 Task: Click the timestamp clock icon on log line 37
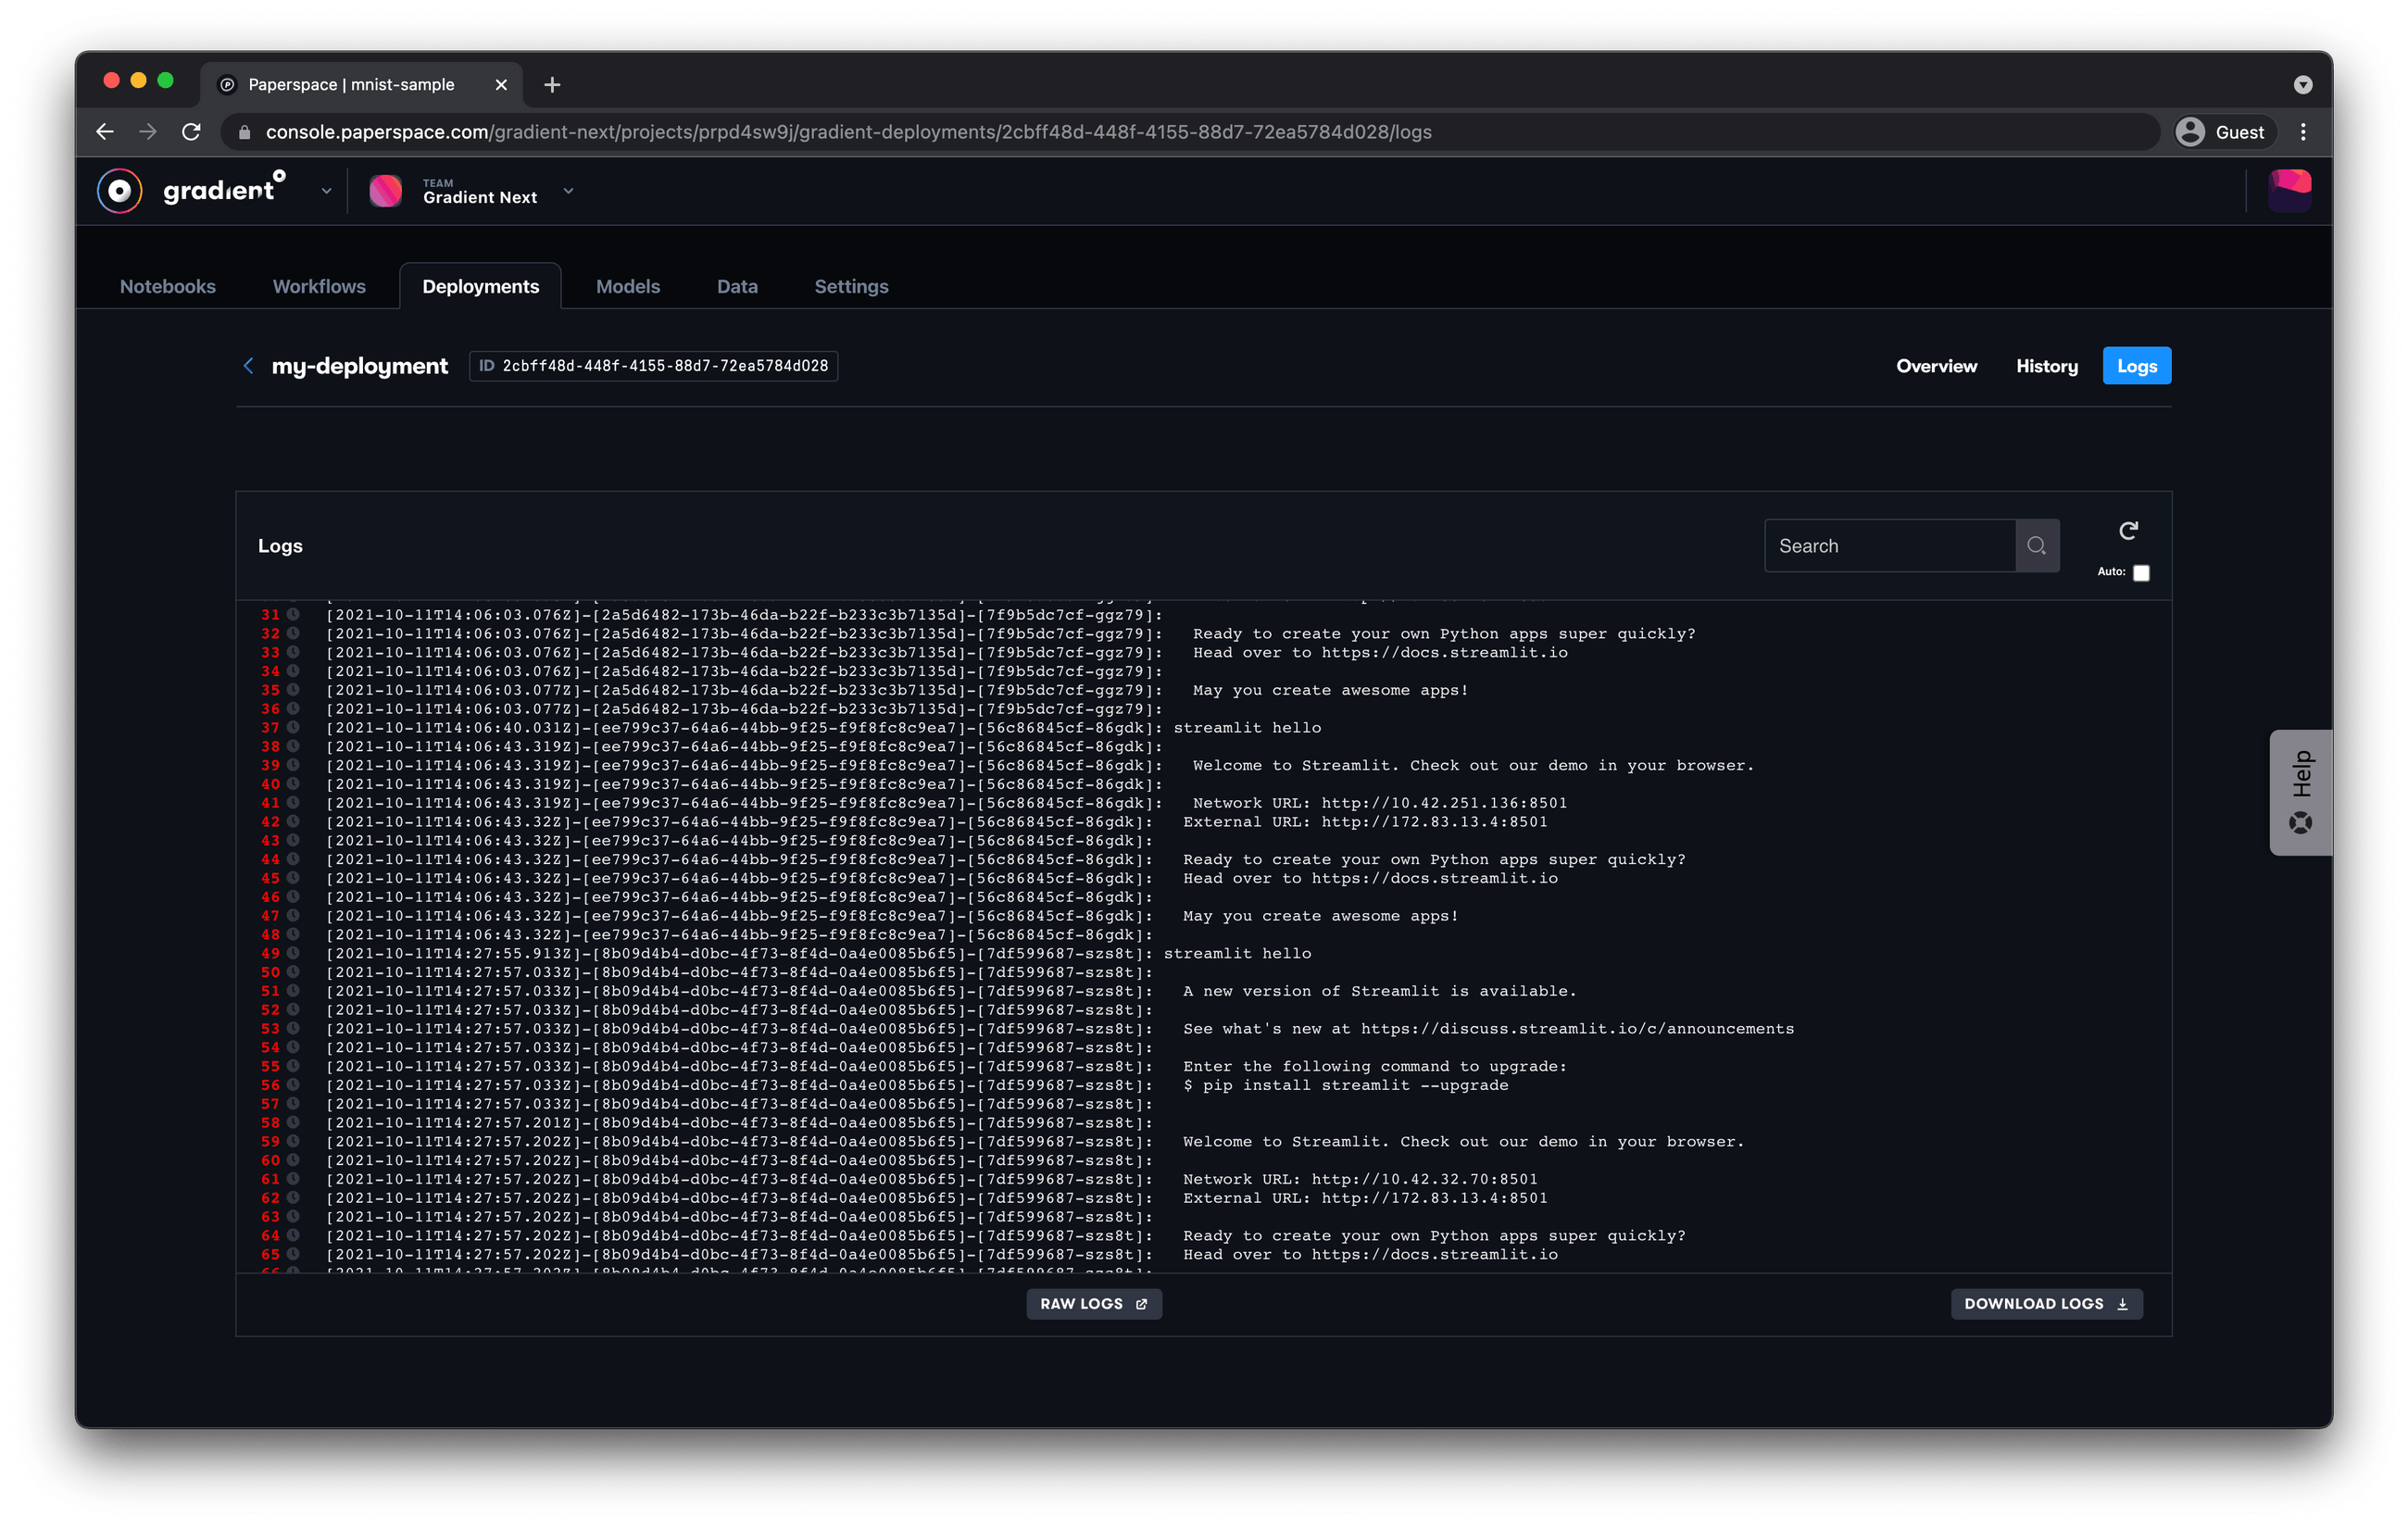292,727
